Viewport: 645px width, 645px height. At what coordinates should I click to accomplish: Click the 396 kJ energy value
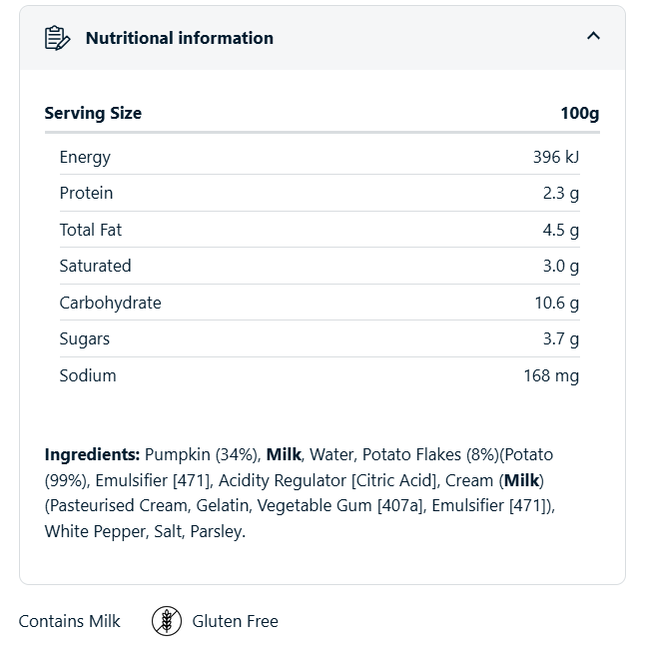(x=556, y=157)
